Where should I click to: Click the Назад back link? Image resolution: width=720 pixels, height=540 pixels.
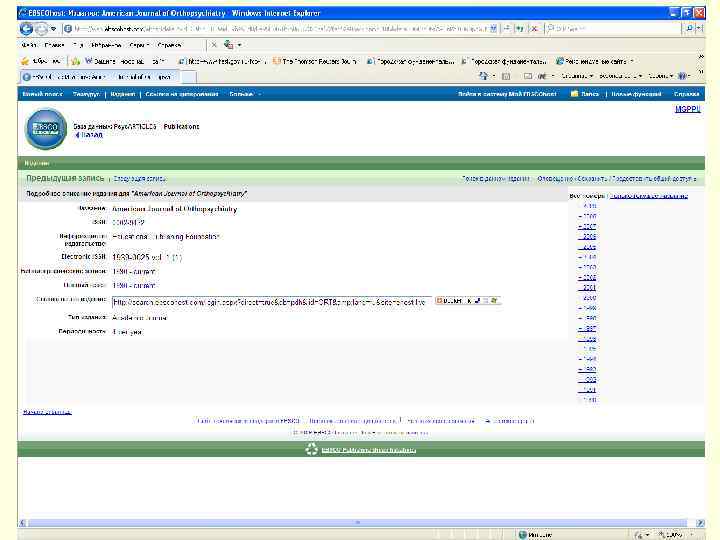click(x=89, y=135)
